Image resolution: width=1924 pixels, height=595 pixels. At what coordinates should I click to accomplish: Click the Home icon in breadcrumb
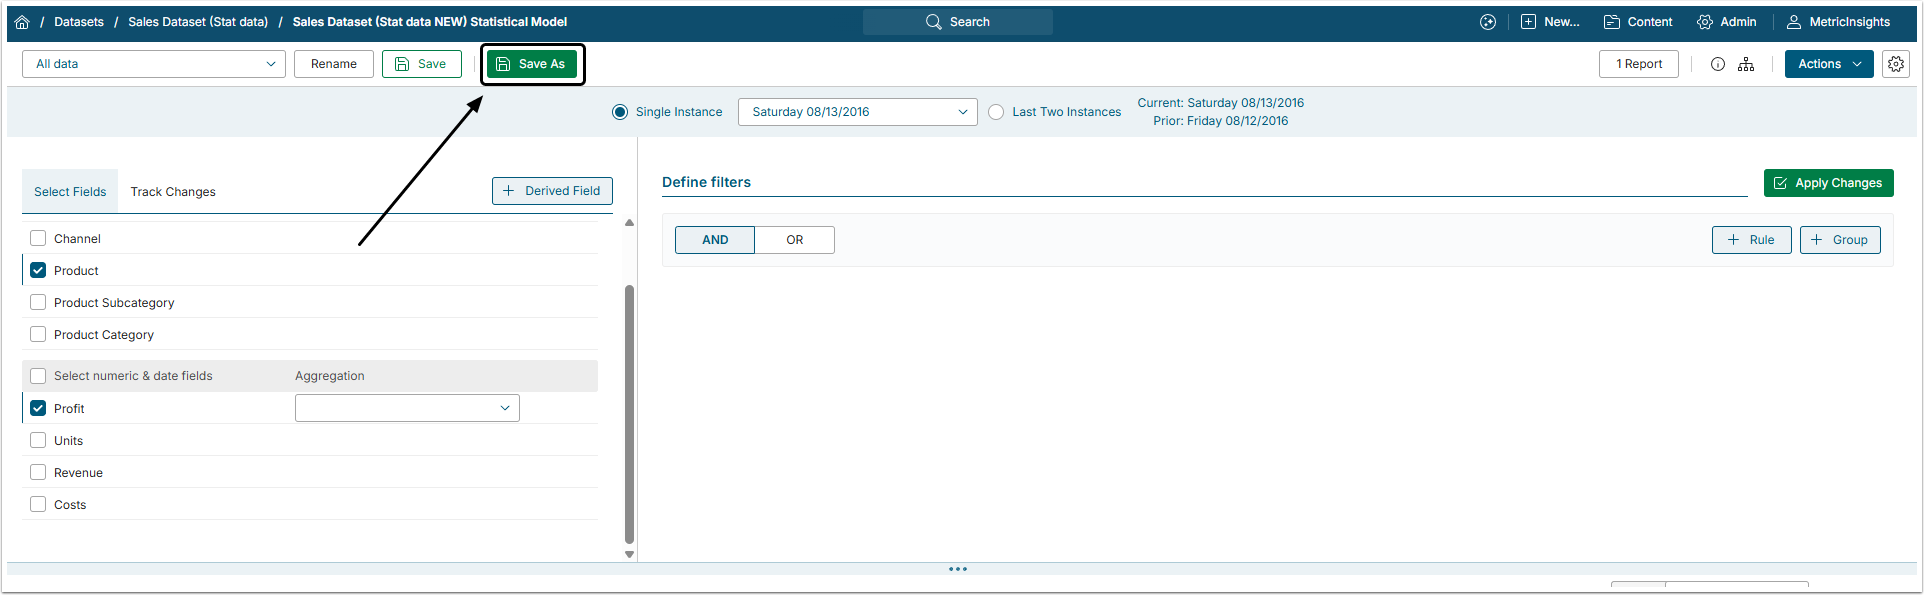point(22,22)
